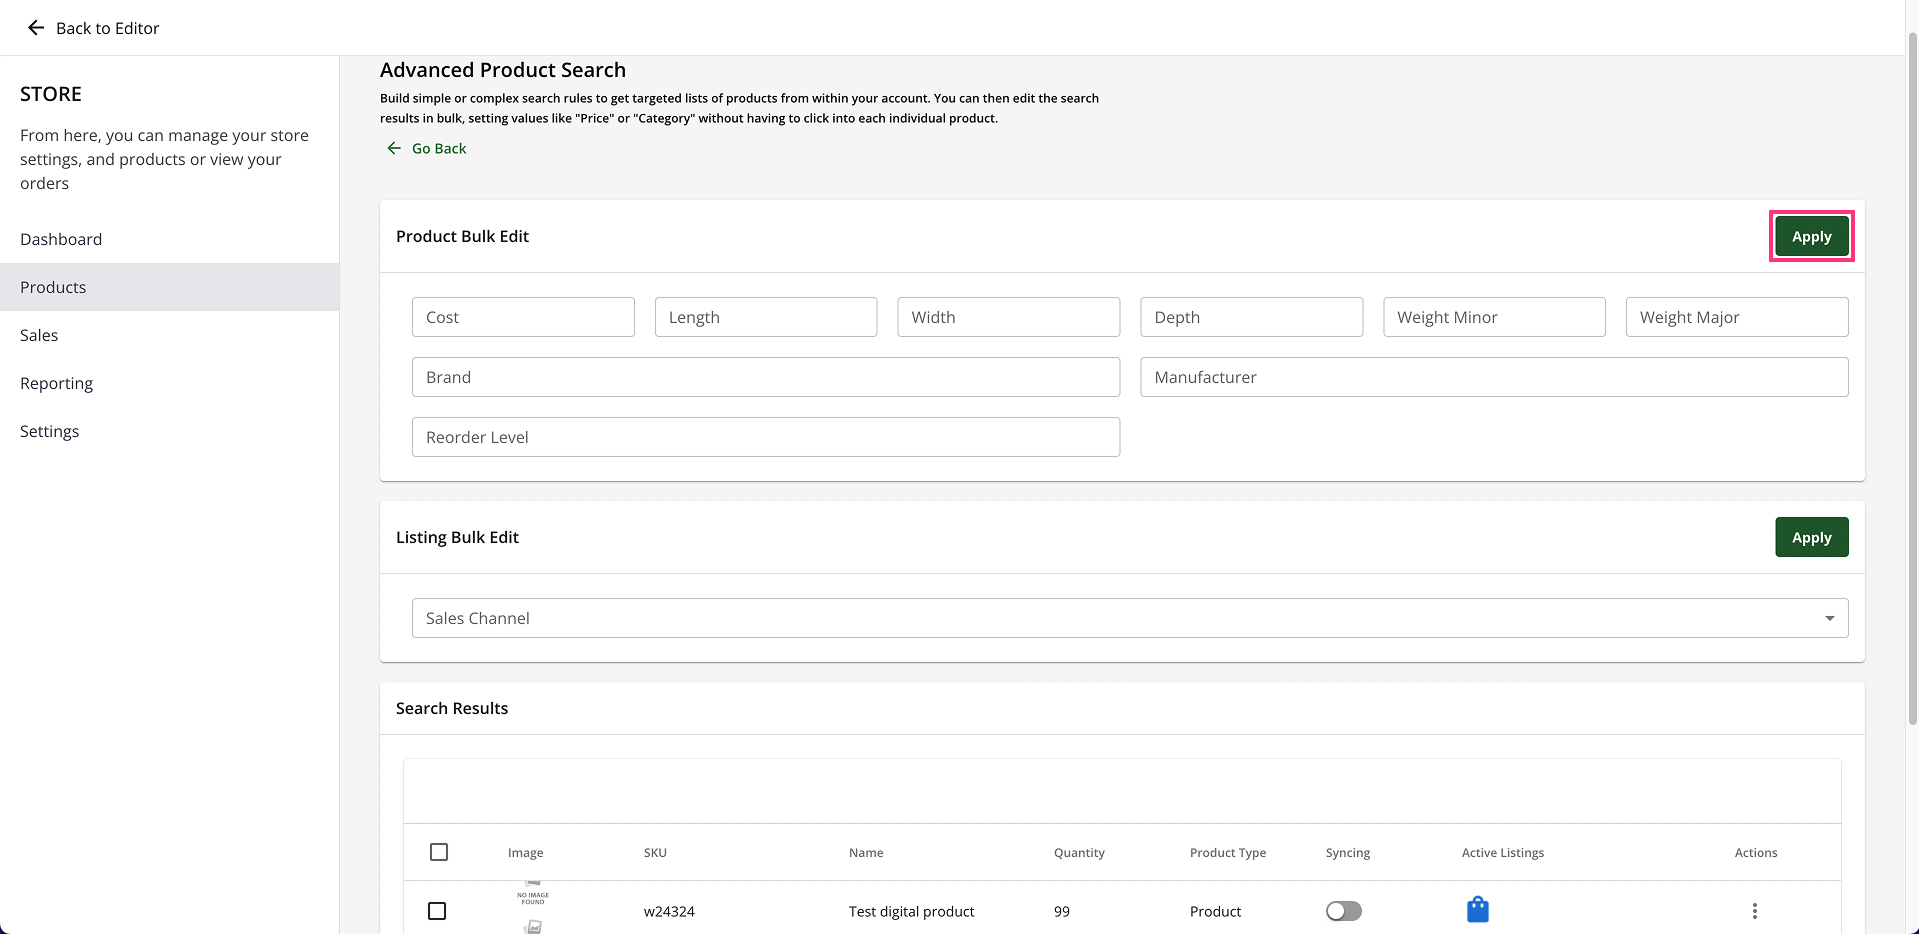This screenshot has width=1920, height=934.
Task: Apply the Listing Bulk Edit changes
Action: [x=1811, y=537]
